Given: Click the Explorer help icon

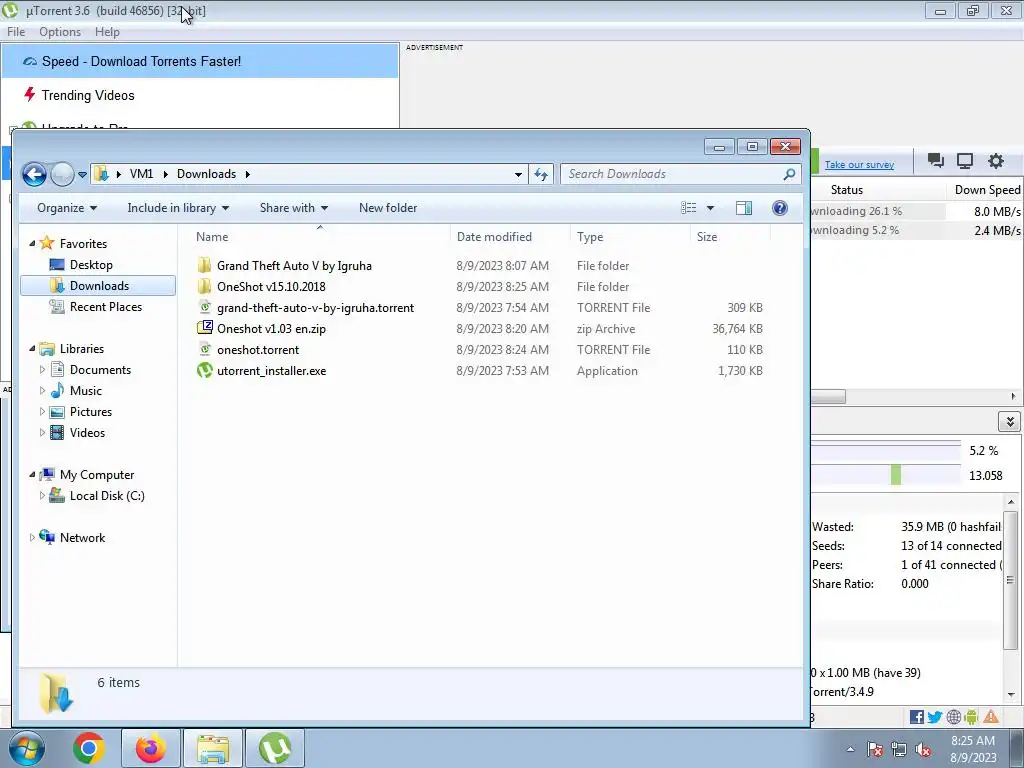Looking at the screenshot, I should [x=780, y=208].
